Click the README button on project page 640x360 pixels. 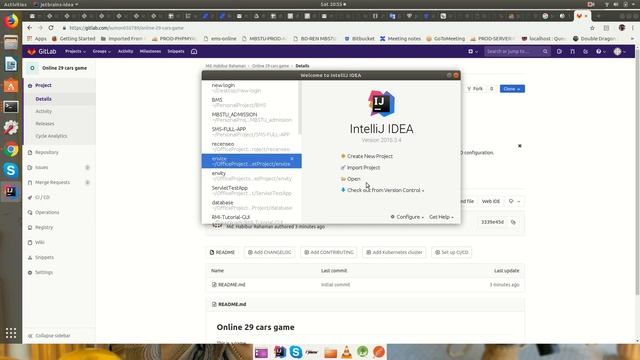(x=222, y=252)
